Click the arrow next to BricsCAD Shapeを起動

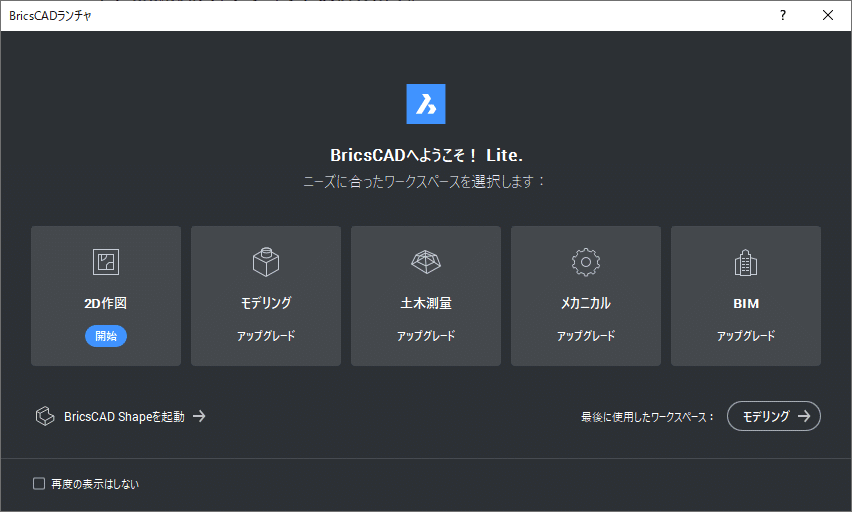(x=199, y=416)
